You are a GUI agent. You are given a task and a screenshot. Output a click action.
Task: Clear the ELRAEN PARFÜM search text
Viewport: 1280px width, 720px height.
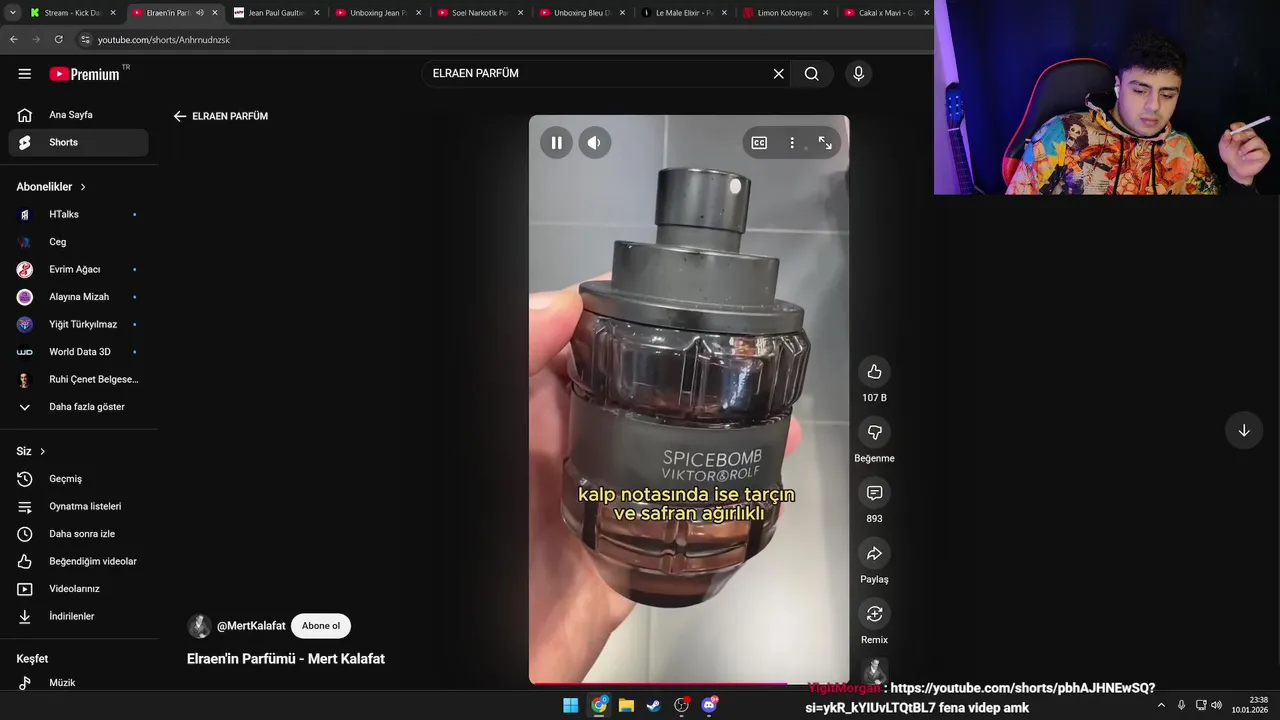coord(778,74)
